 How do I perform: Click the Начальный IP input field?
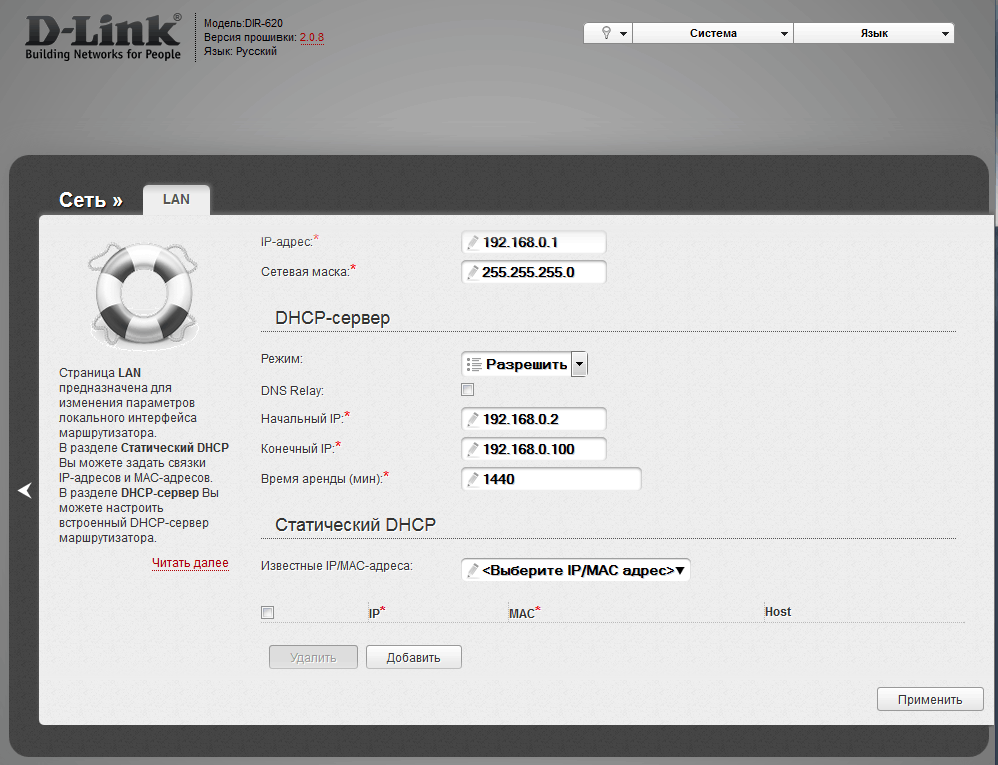tap(542, 419)
